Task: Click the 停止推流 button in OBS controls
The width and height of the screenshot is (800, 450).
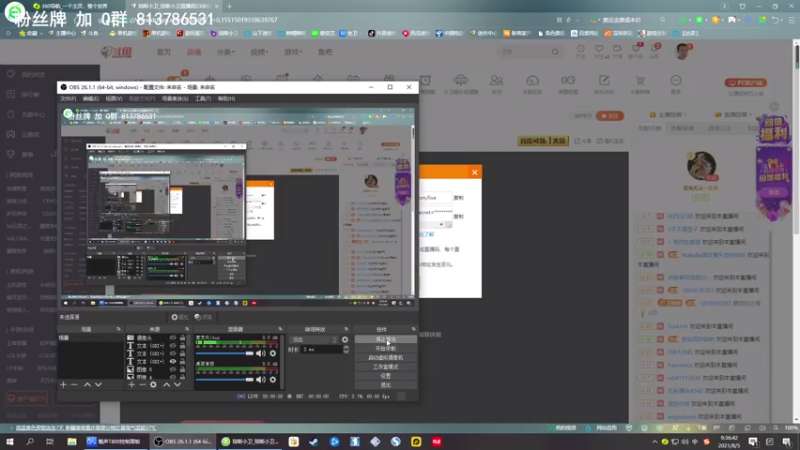Action: [385, 339]
